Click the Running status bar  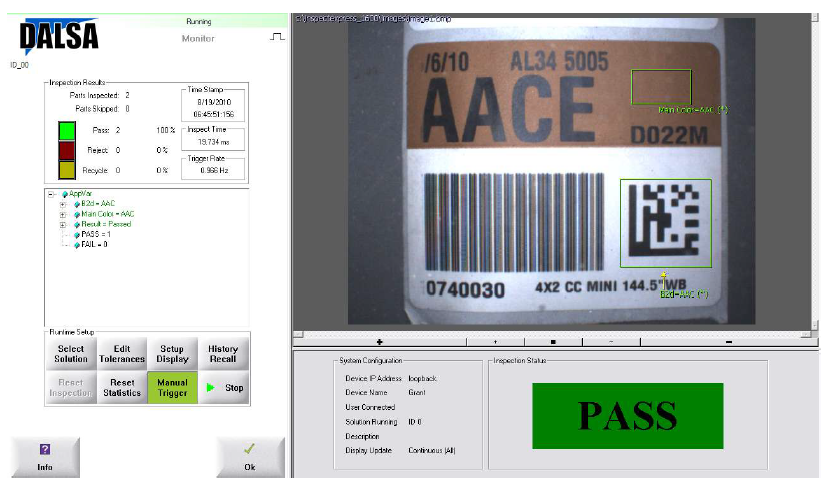[199, 21]
